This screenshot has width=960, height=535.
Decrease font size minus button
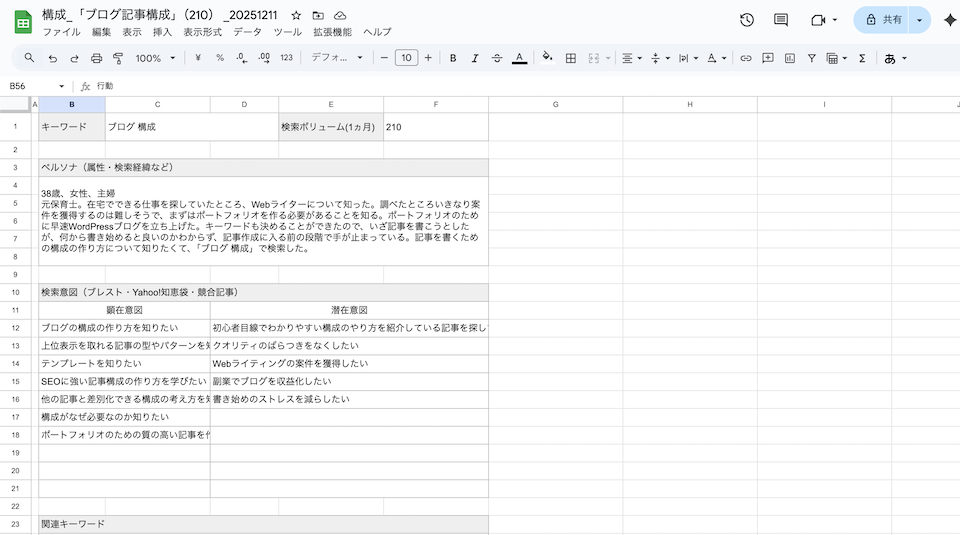pos(384,58)
